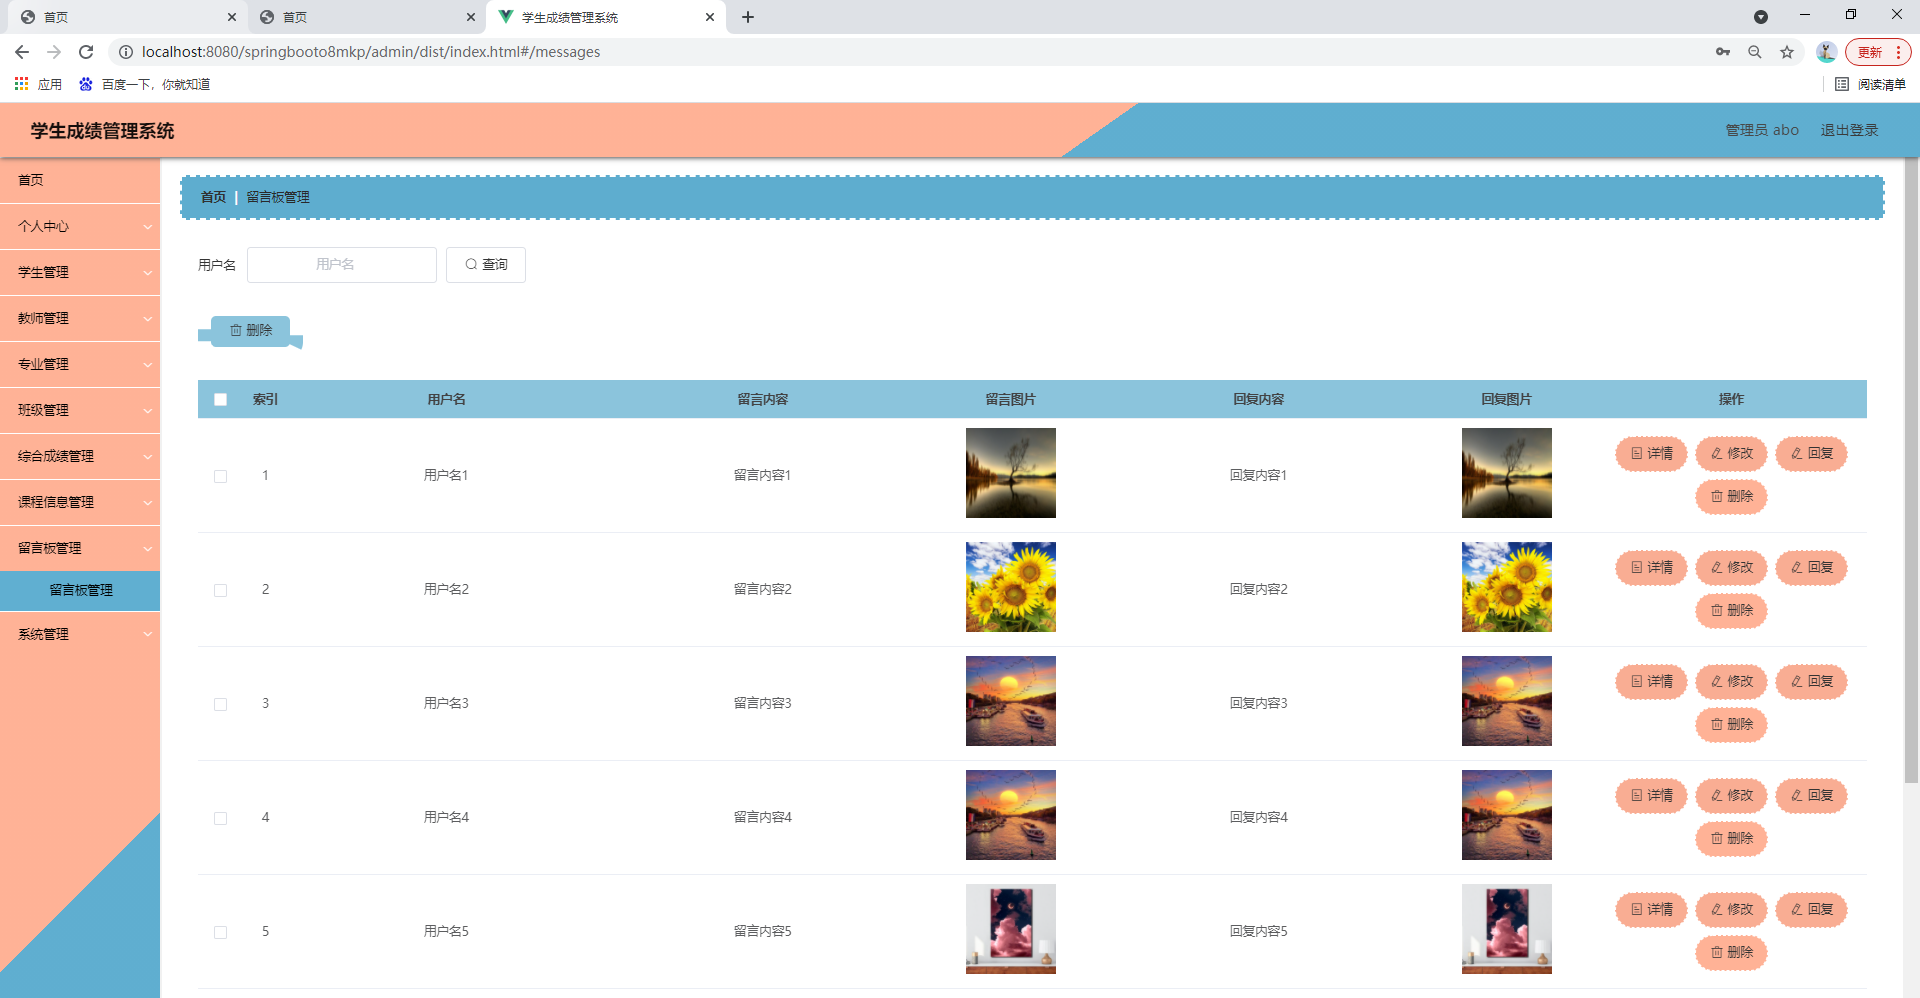Expand the 学生管理 sidebar menu
This screenshot has width=1920, height=998.
[80, 272]
